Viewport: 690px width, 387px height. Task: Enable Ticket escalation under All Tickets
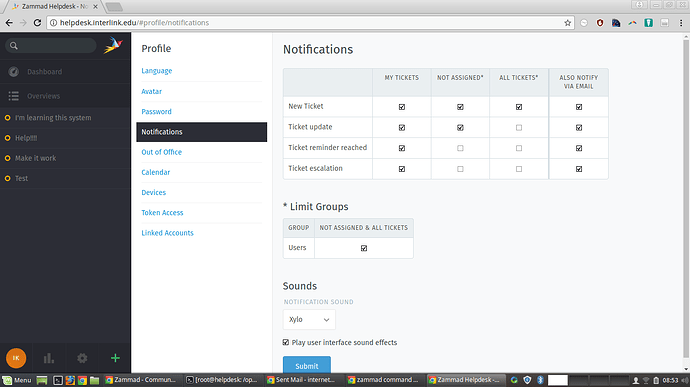[519, 169]
